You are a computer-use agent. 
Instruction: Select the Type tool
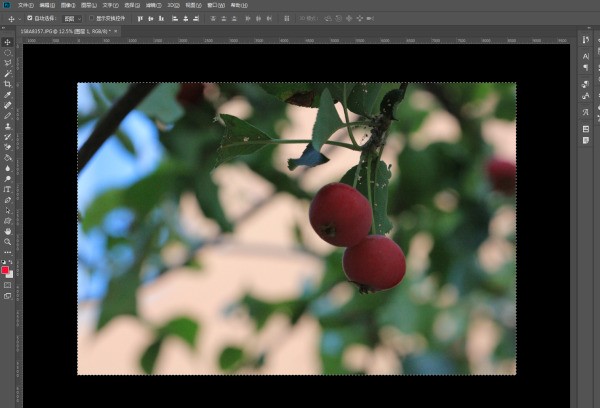8,189
